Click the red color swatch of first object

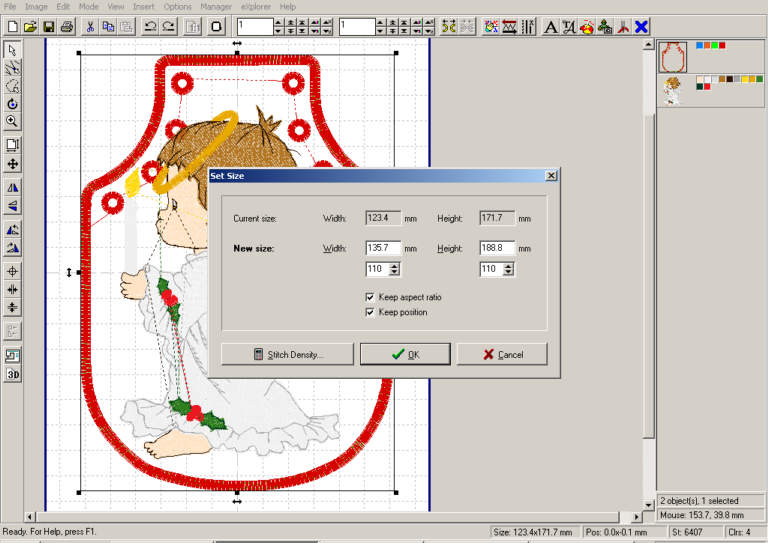click(721, 45)
